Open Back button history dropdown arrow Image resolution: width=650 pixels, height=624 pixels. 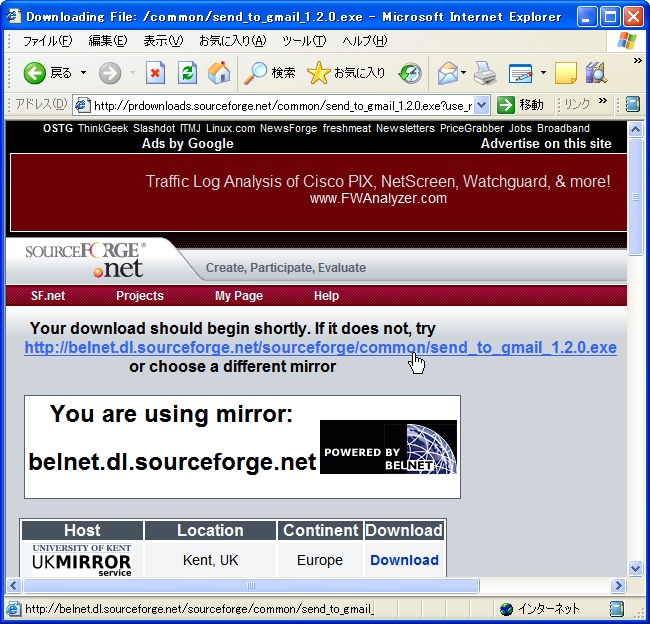click(83, 73)
